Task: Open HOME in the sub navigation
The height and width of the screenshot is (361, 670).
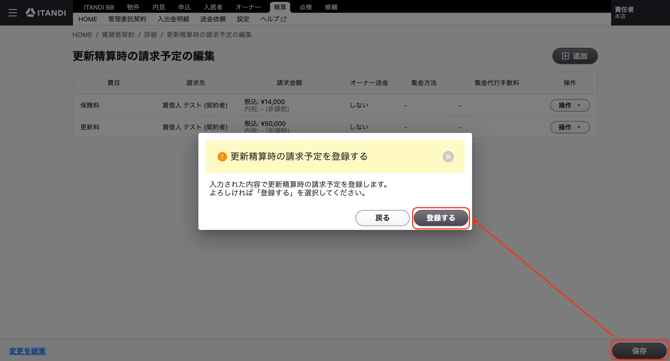Action: tap(88, 19)
